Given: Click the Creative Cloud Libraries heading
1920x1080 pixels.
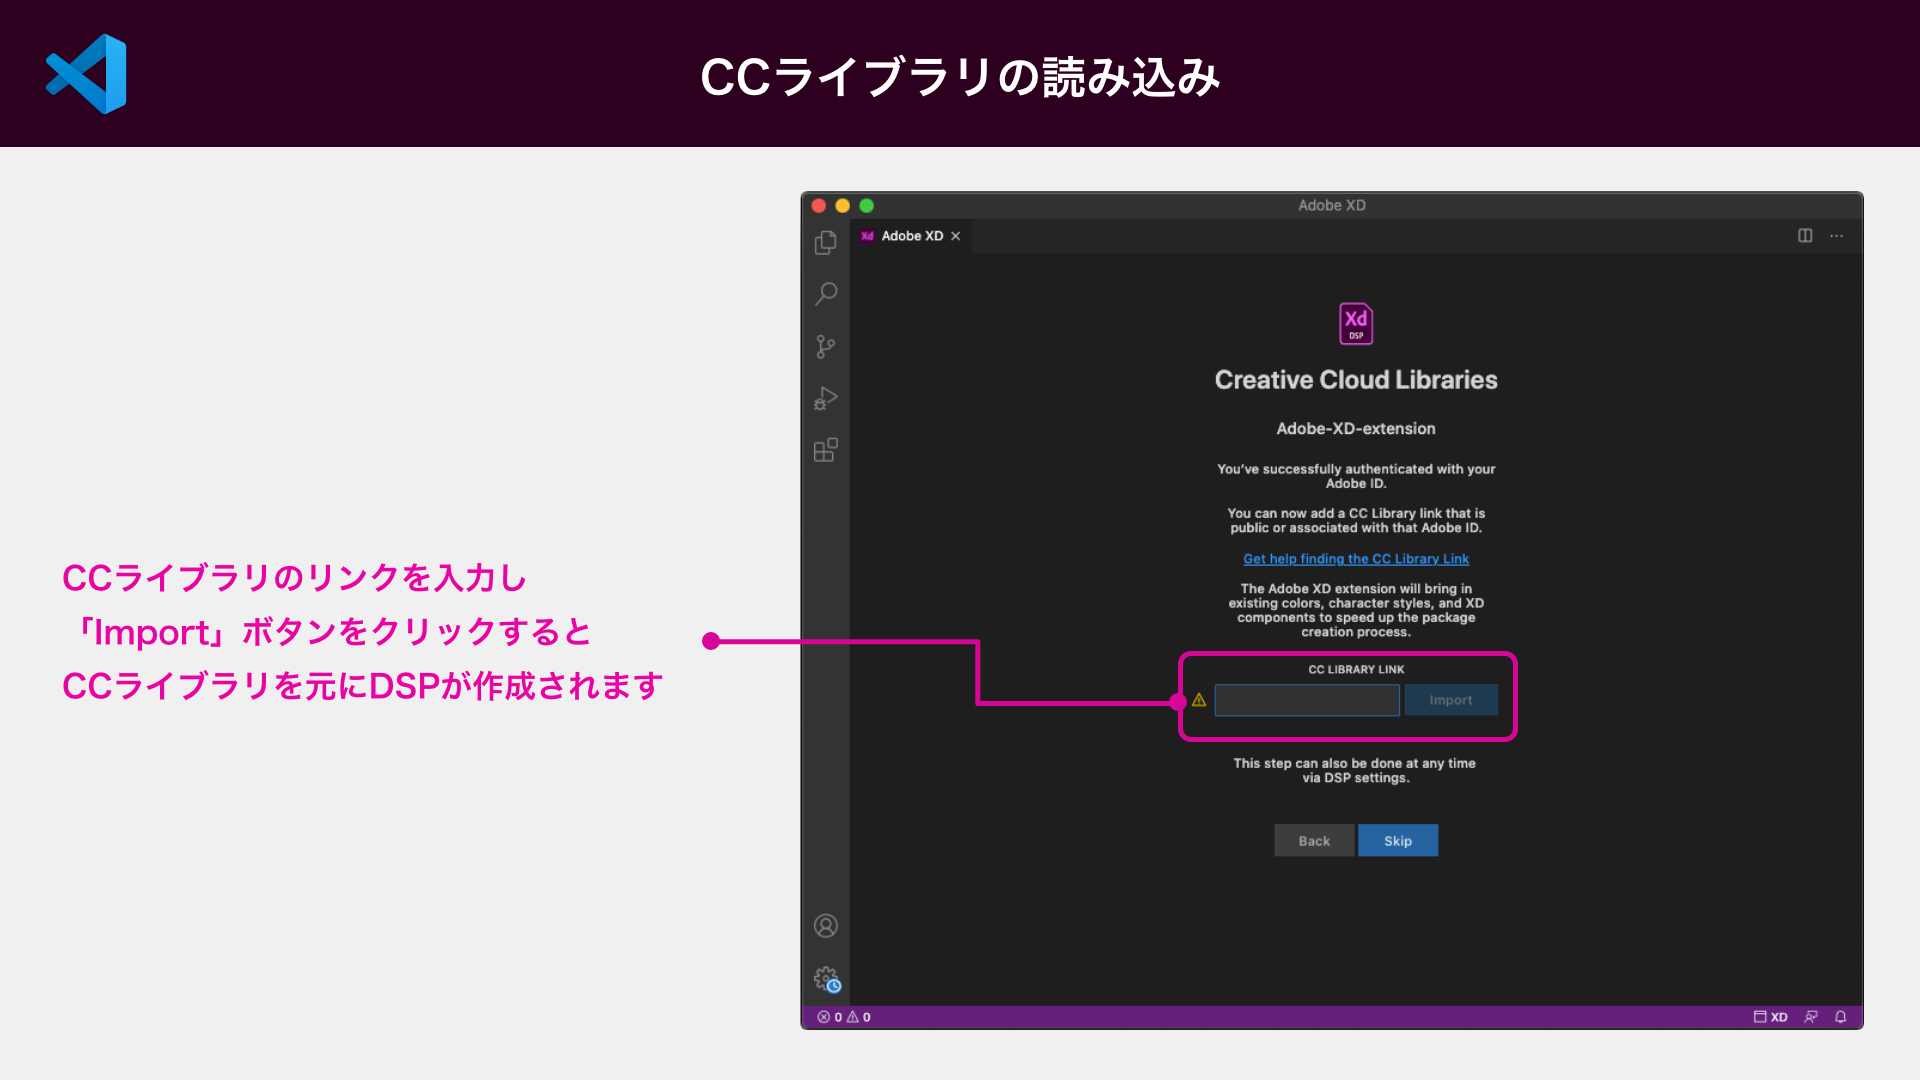Looking at the screenshot, I should (x=1356, y=380).
